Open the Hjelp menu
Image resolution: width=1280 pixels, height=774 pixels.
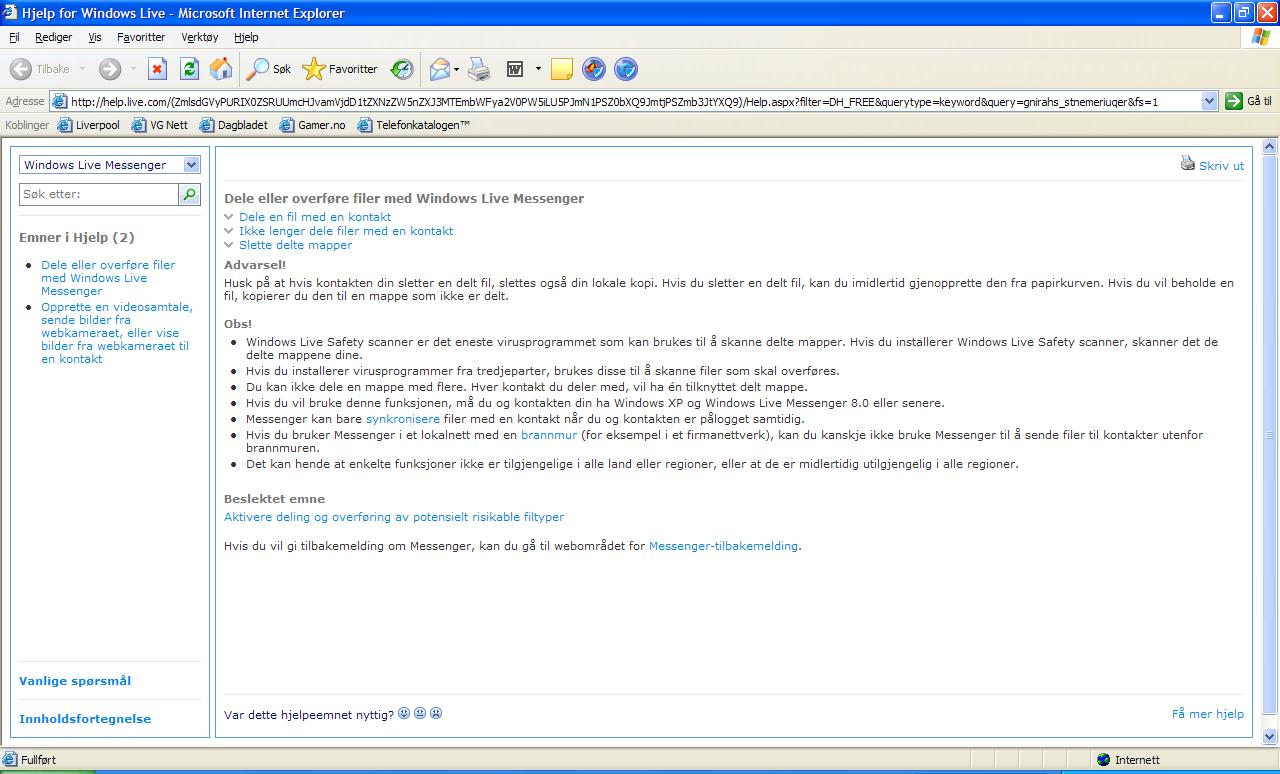246,37
